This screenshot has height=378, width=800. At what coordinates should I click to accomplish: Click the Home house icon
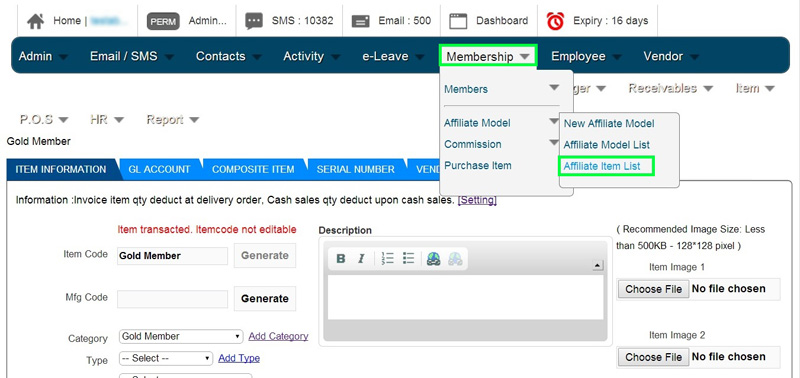click(x=35, y=21)
